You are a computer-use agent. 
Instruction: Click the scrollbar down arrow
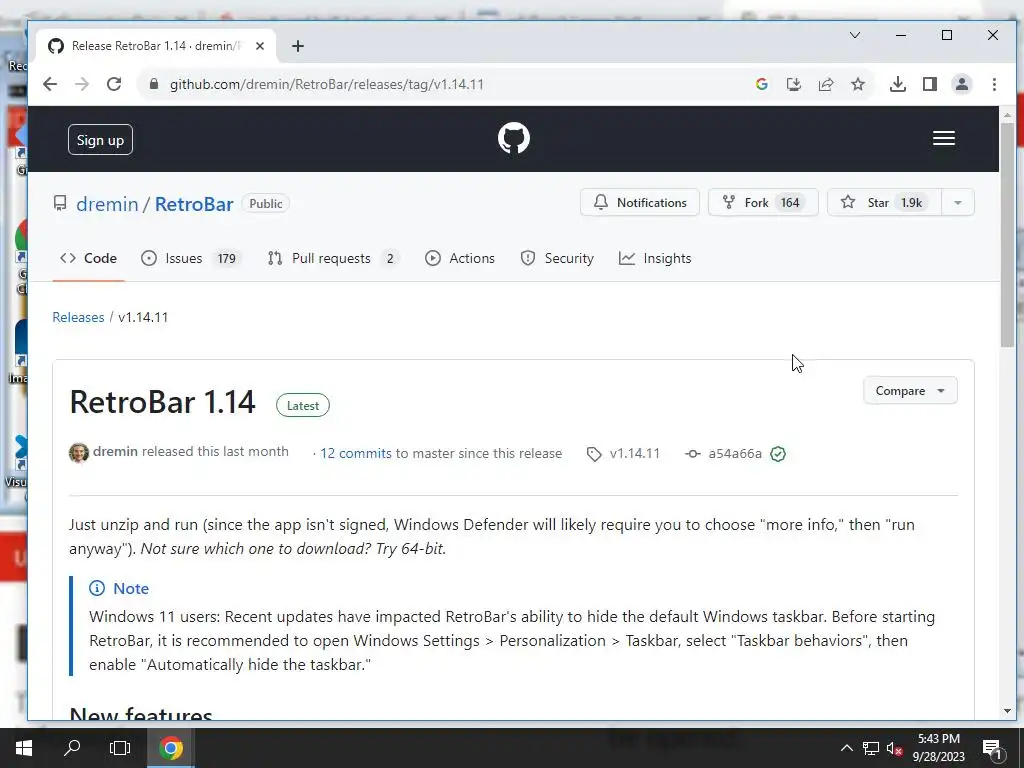click(1007, 711)
